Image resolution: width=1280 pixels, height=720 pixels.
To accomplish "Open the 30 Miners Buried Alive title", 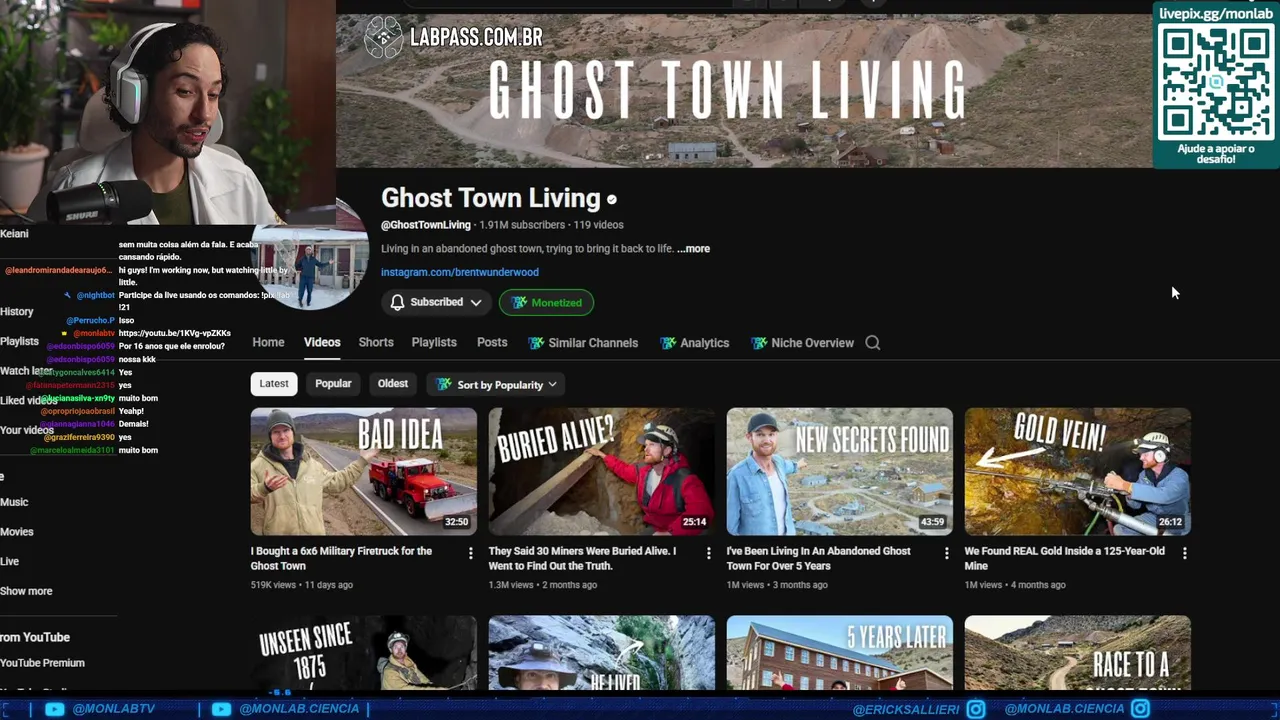I will (x=582, y=558).
